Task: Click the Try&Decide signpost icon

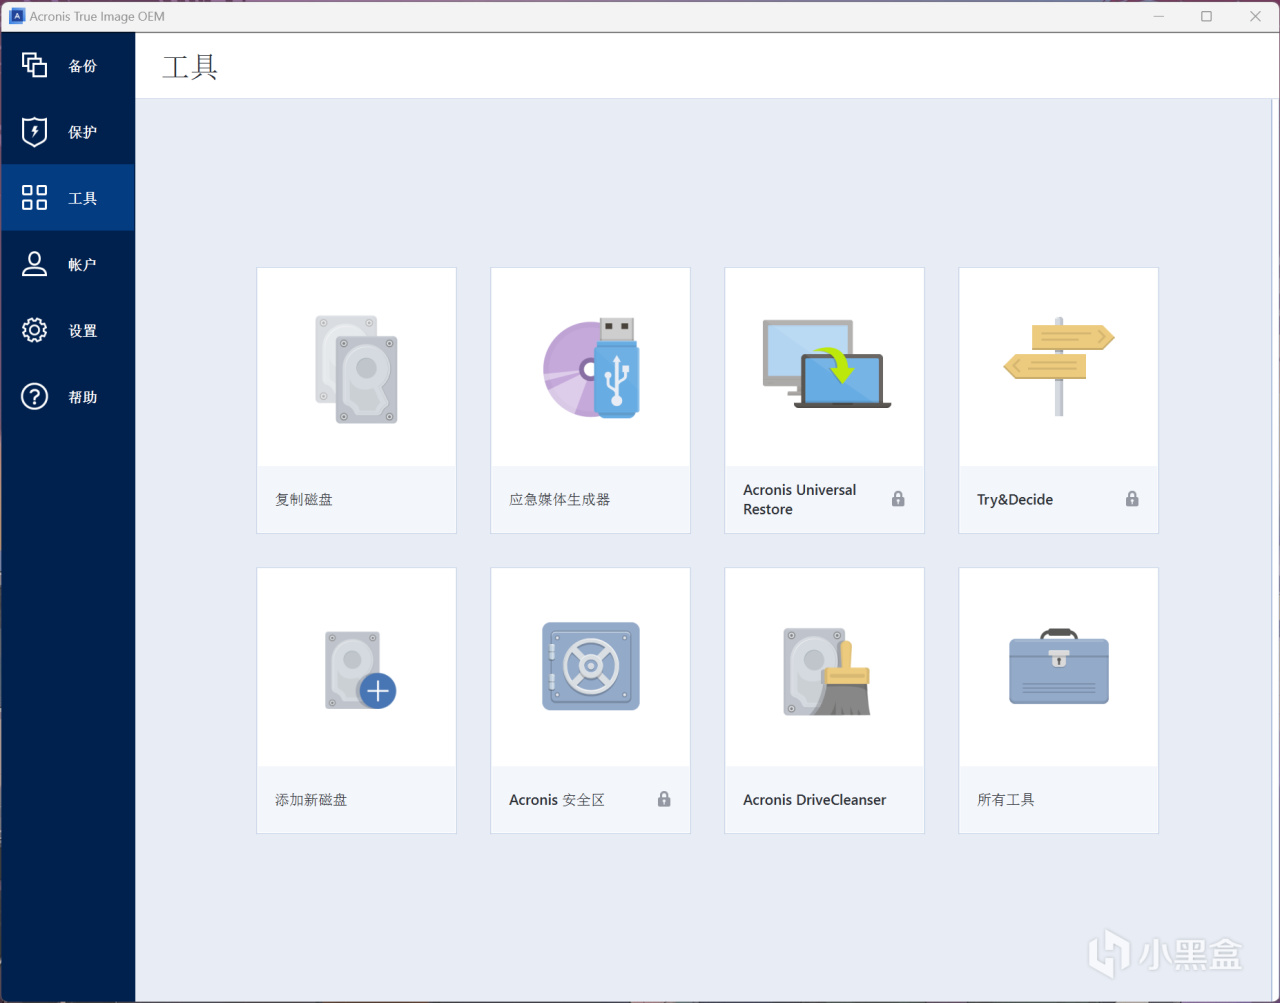Action: click(x=1059, y=366)
